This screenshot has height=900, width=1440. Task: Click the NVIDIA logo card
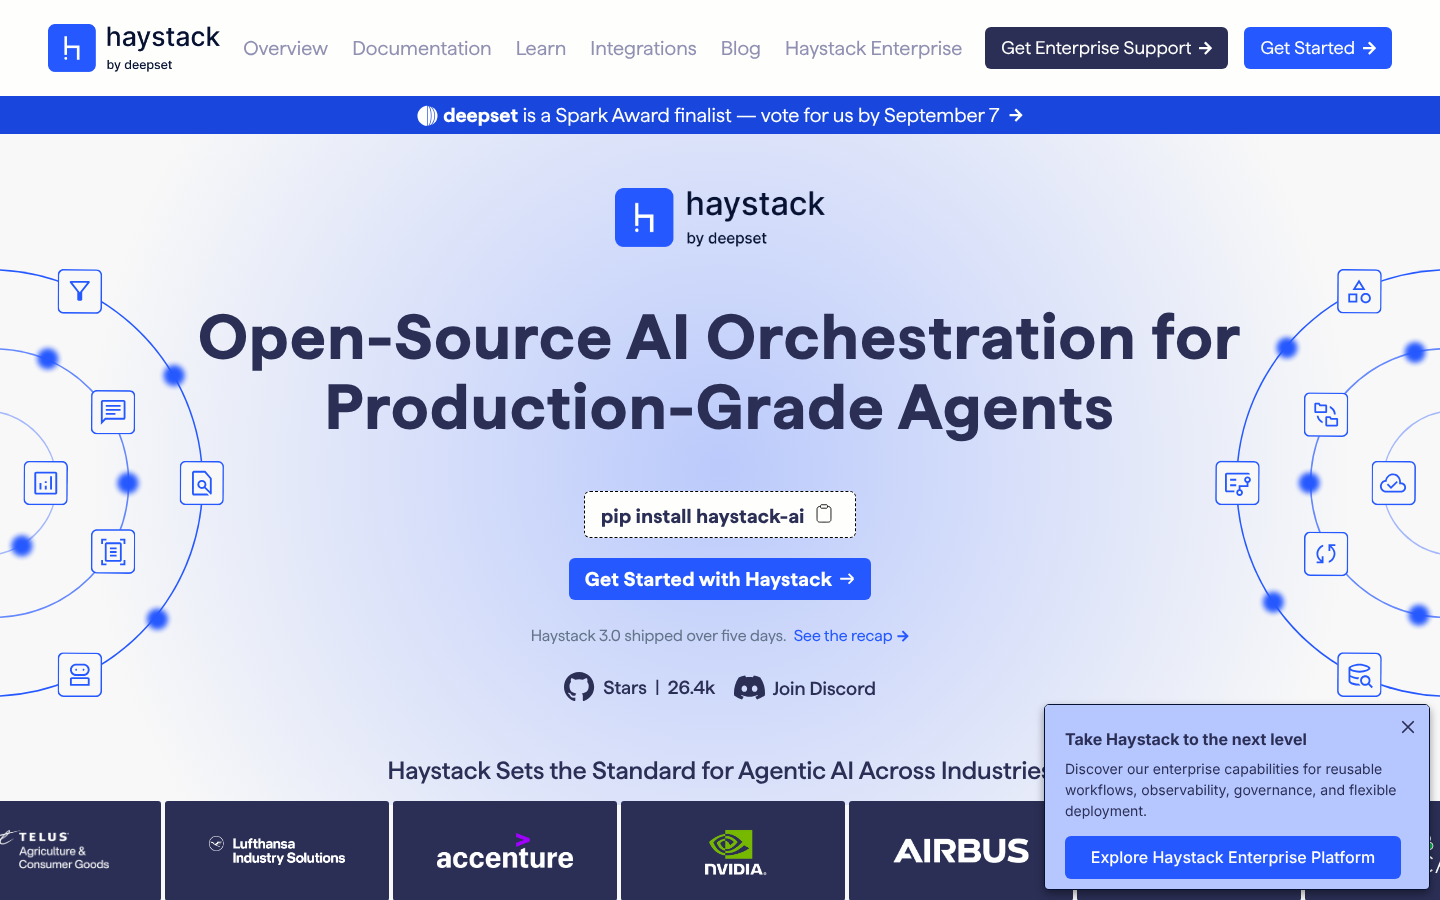point(733,850)
